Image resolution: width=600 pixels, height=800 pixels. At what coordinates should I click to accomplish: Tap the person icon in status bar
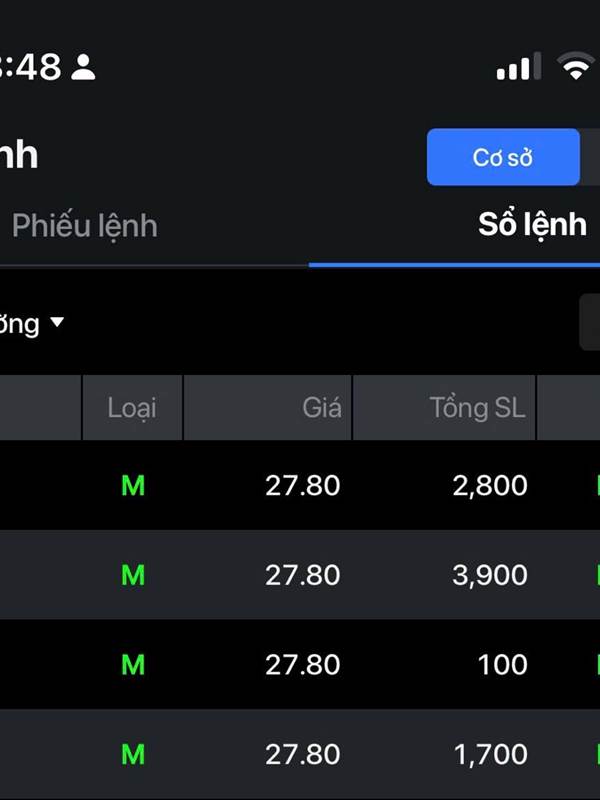click(84, 67)
